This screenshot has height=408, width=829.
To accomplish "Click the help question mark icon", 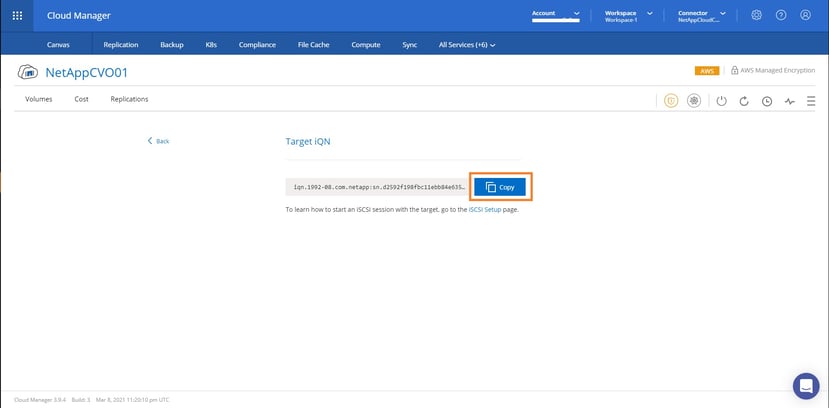I will tap(780, 15).
